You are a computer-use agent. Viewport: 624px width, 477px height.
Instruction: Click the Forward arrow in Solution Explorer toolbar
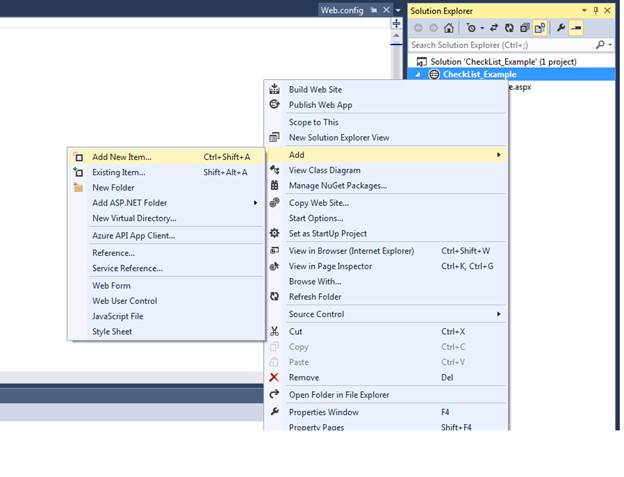pyautogui.click(x=433, y=28)
